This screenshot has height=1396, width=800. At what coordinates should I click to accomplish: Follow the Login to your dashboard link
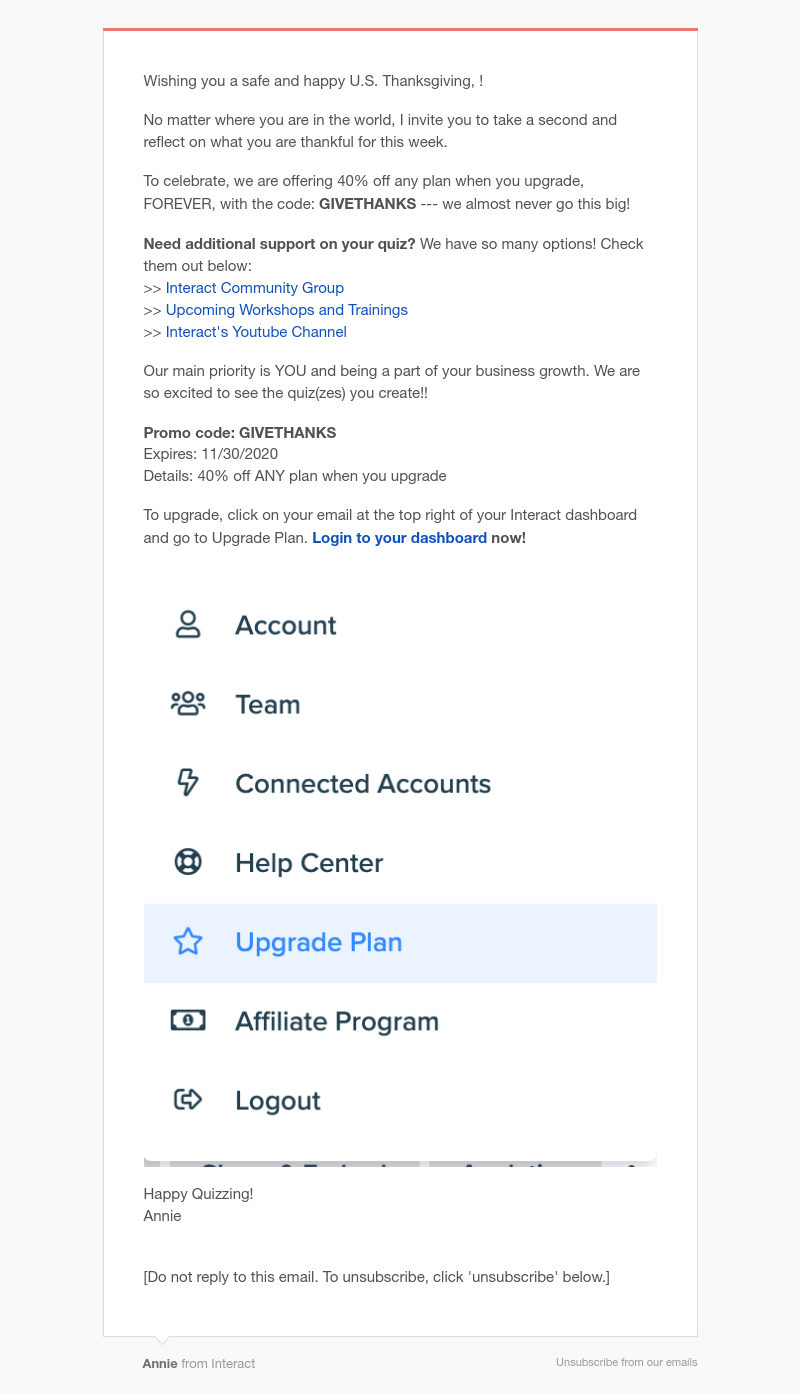[399, 538]
